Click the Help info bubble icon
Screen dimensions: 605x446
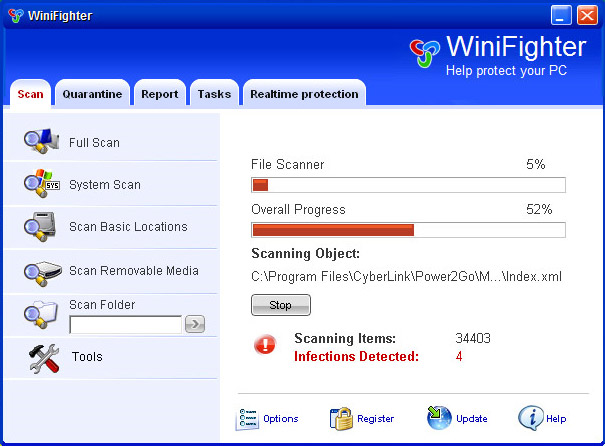pos(531,418)
